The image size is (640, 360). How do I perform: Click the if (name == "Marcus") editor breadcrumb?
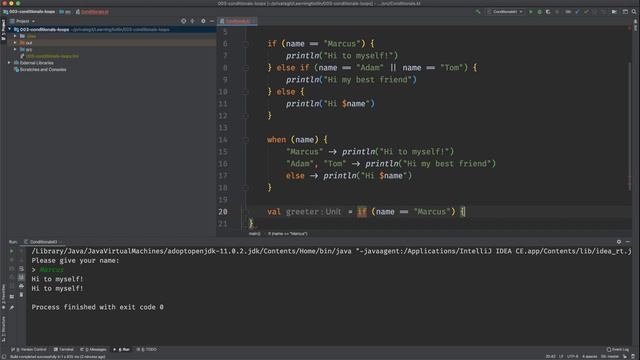point(287,234)
